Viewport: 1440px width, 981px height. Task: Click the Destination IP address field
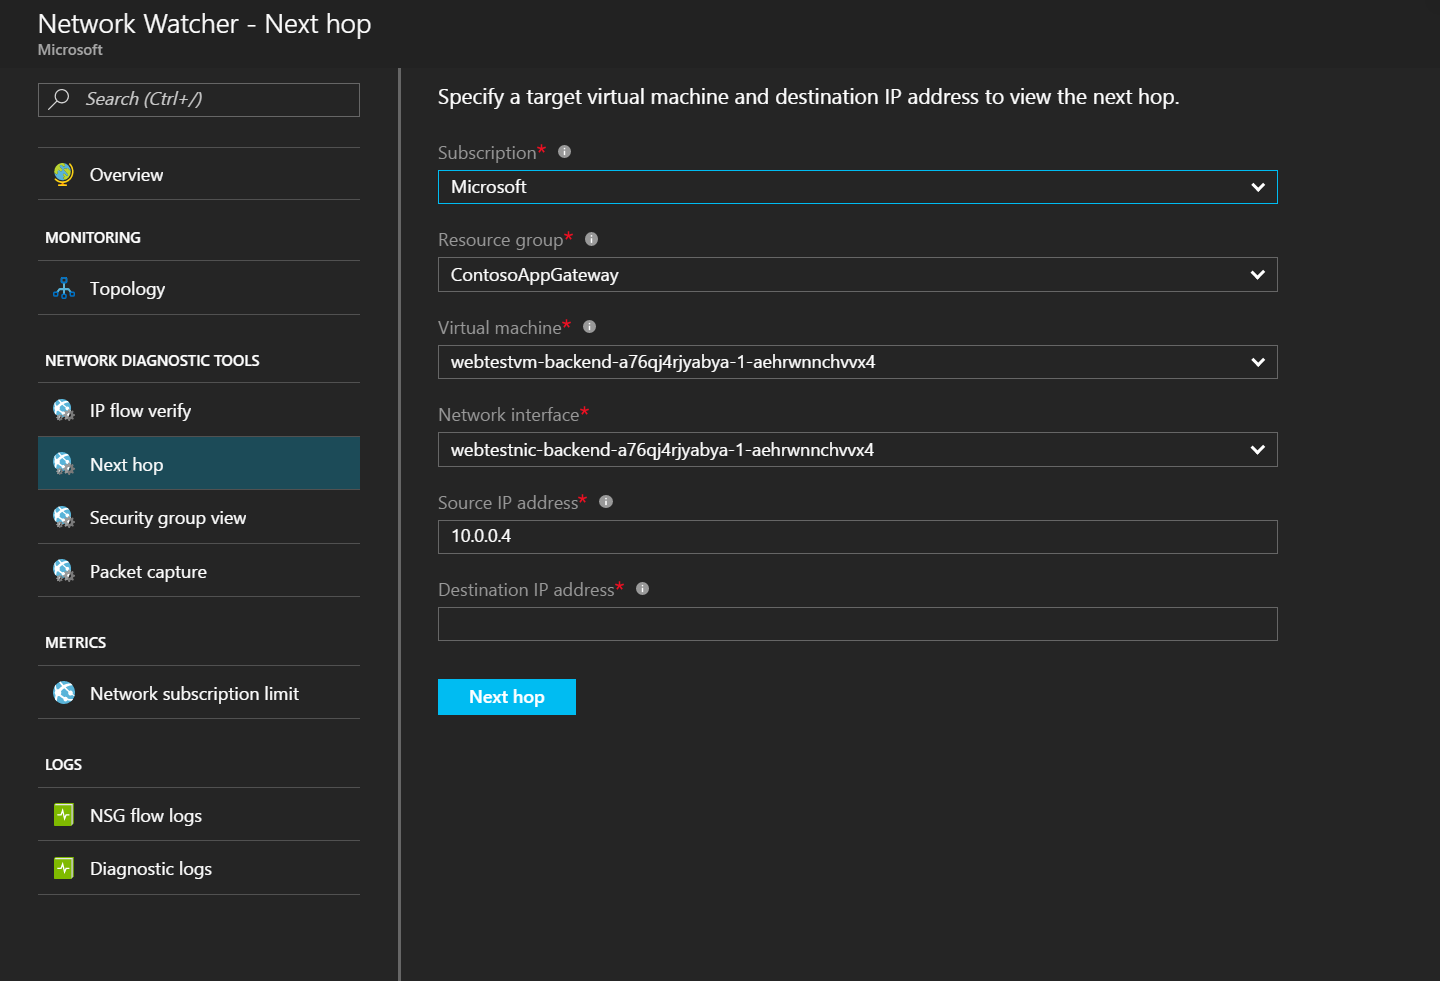[857, 624]
